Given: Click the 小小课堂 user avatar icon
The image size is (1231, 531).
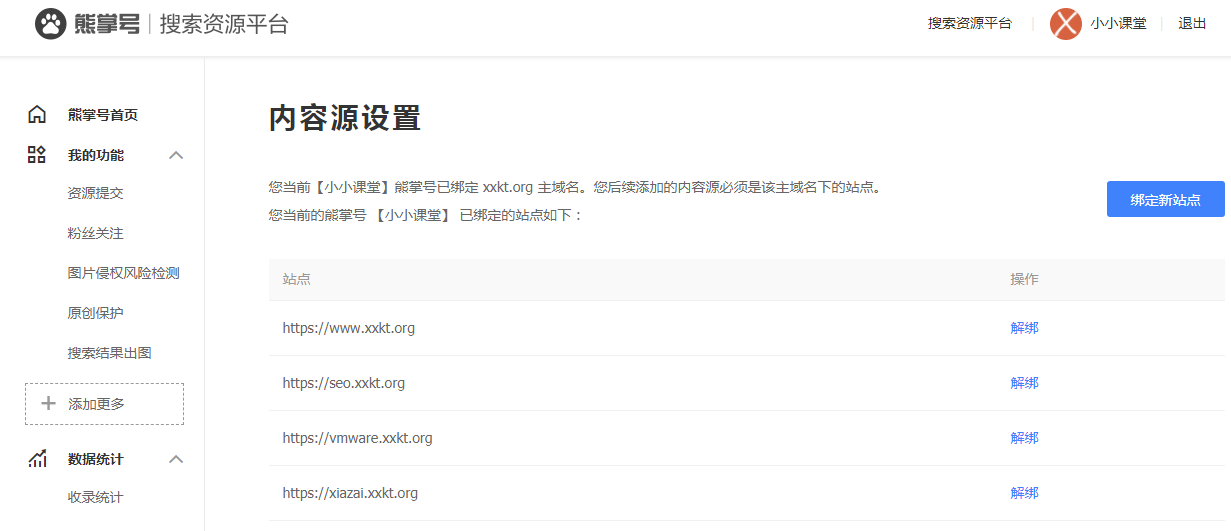Looking at the screenshot, I should pyautogui.click(x=1066, y=24).
